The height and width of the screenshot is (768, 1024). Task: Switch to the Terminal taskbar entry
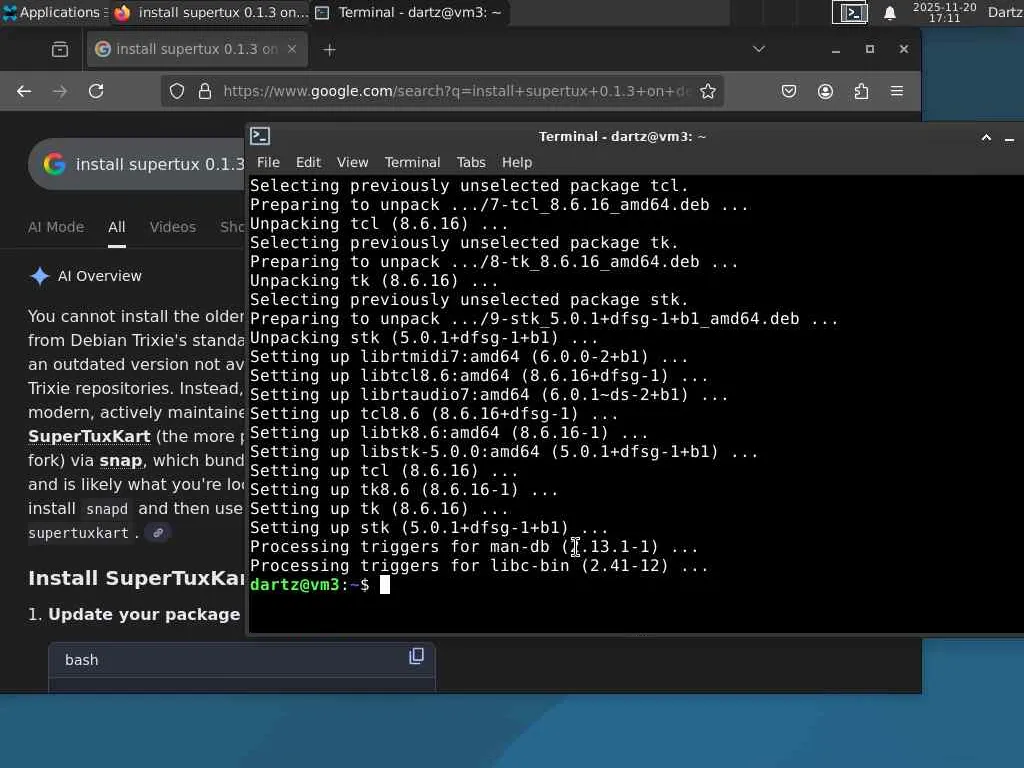408,12
